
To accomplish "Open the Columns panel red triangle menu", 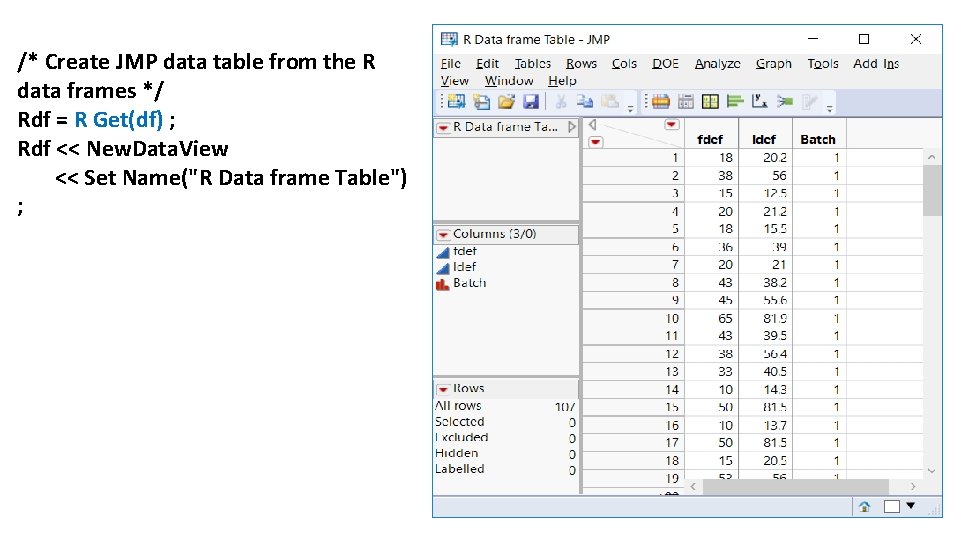I will [x=443, y=234].
